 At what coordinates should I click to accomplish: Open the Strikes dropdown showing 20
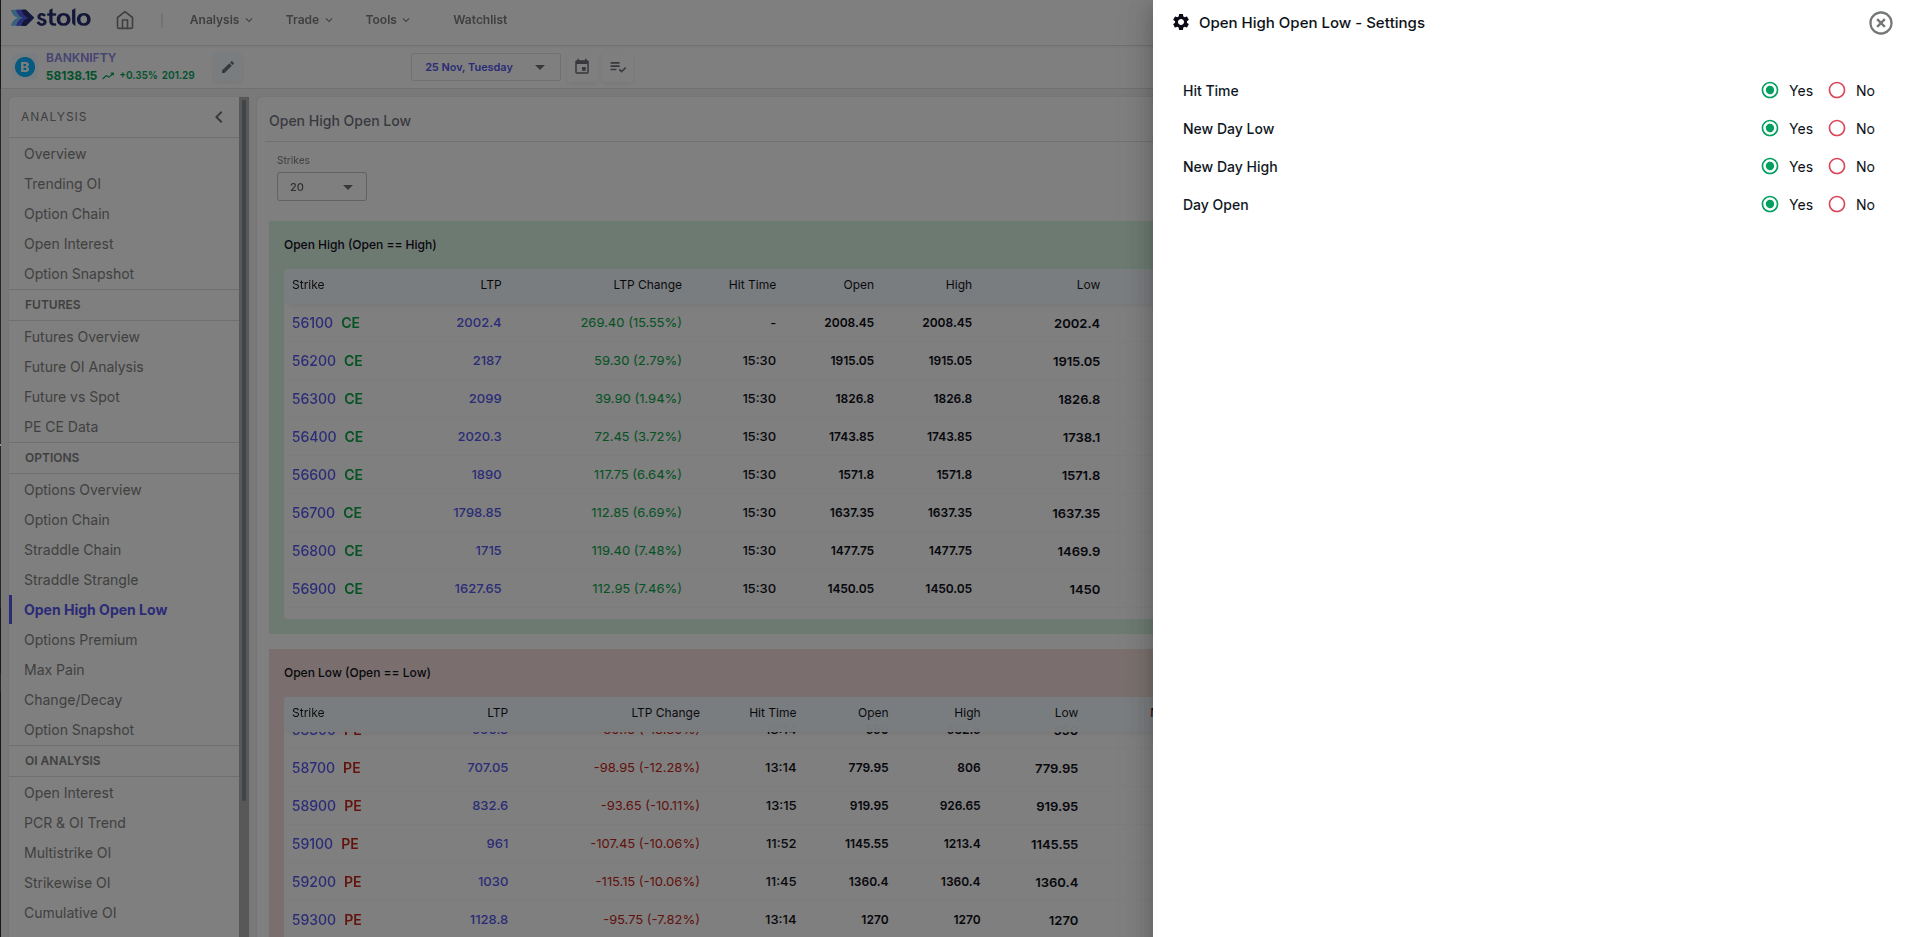tap(321, 187)
